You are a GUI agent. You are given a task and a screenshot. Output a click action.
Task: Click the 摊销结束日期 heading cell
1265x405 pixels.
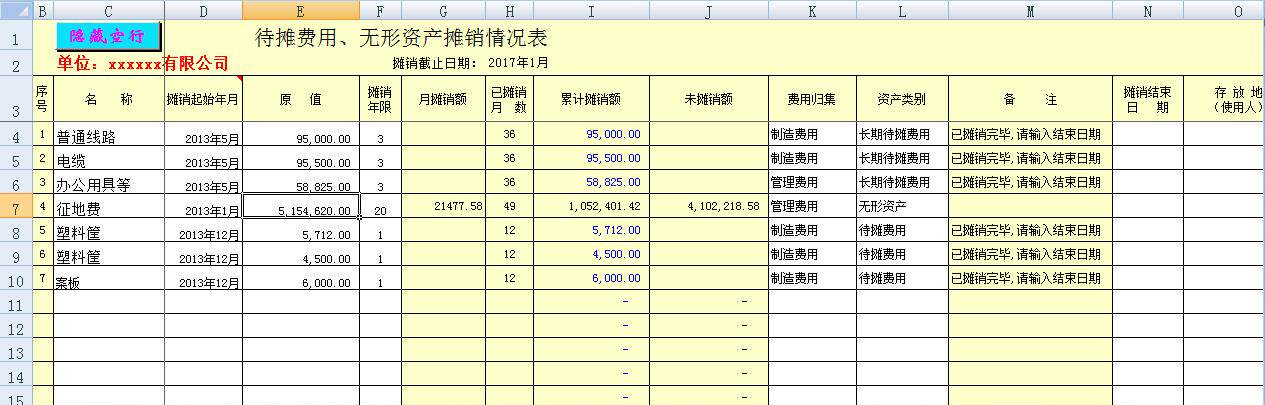click(x=1148, y=99)
